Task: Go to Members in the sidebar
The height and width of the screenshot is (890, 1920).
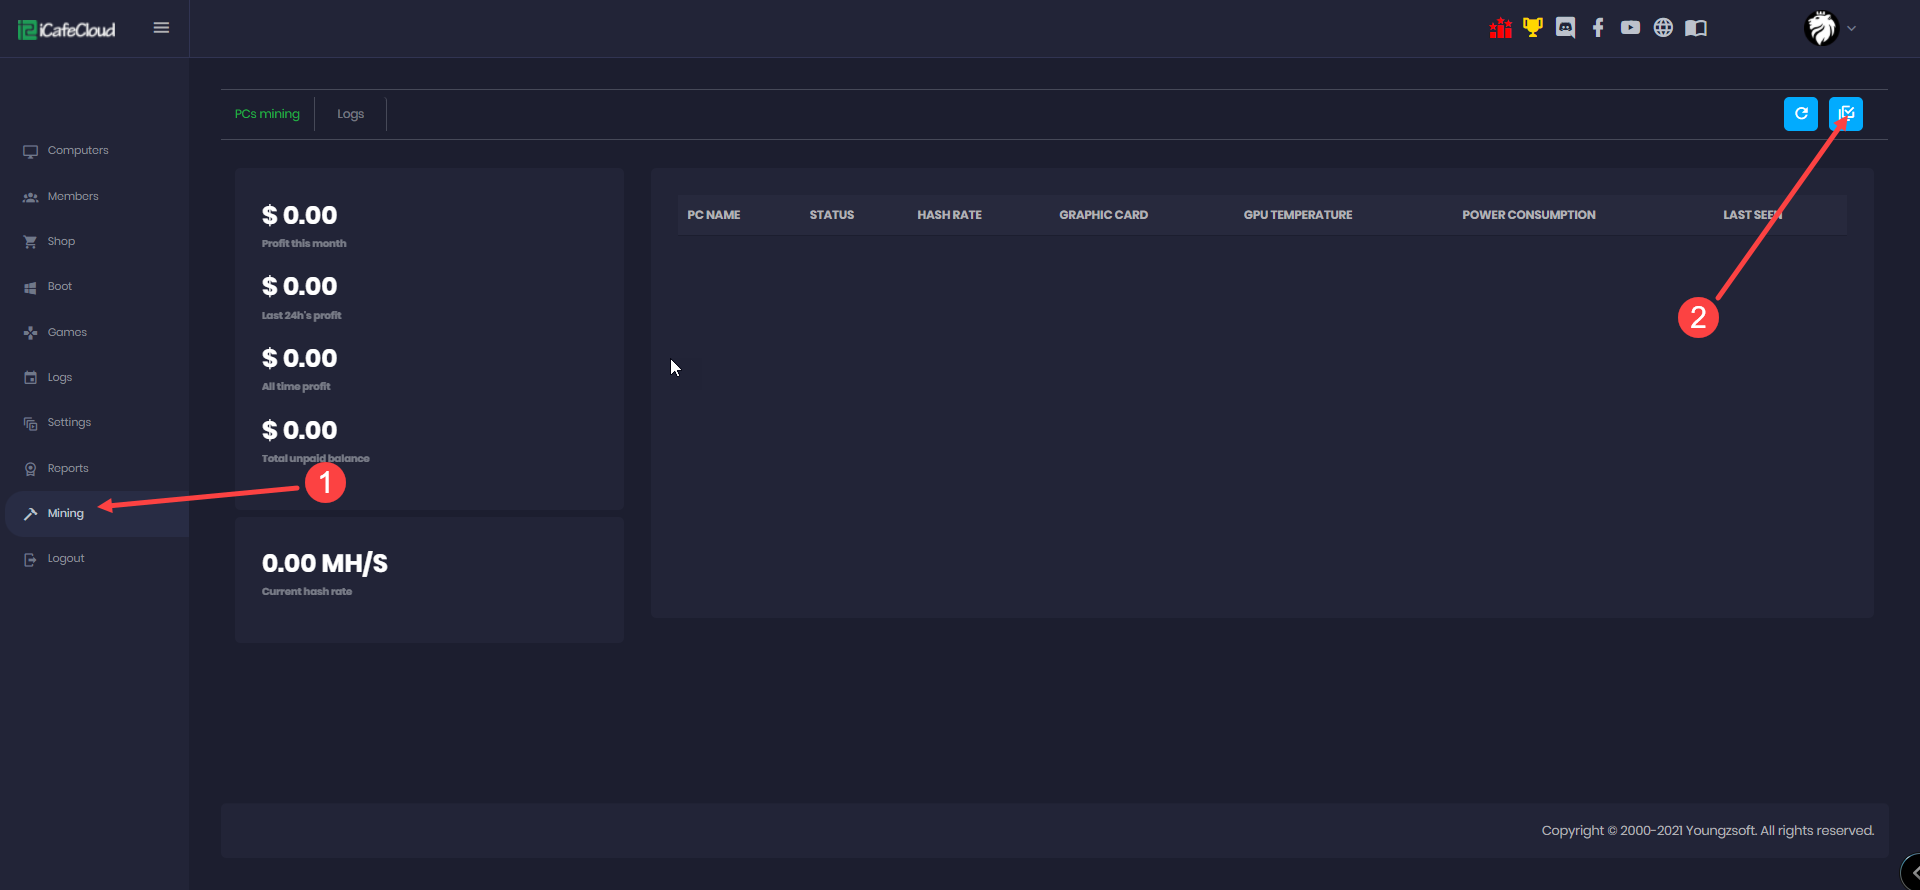Action: (73, 197)
